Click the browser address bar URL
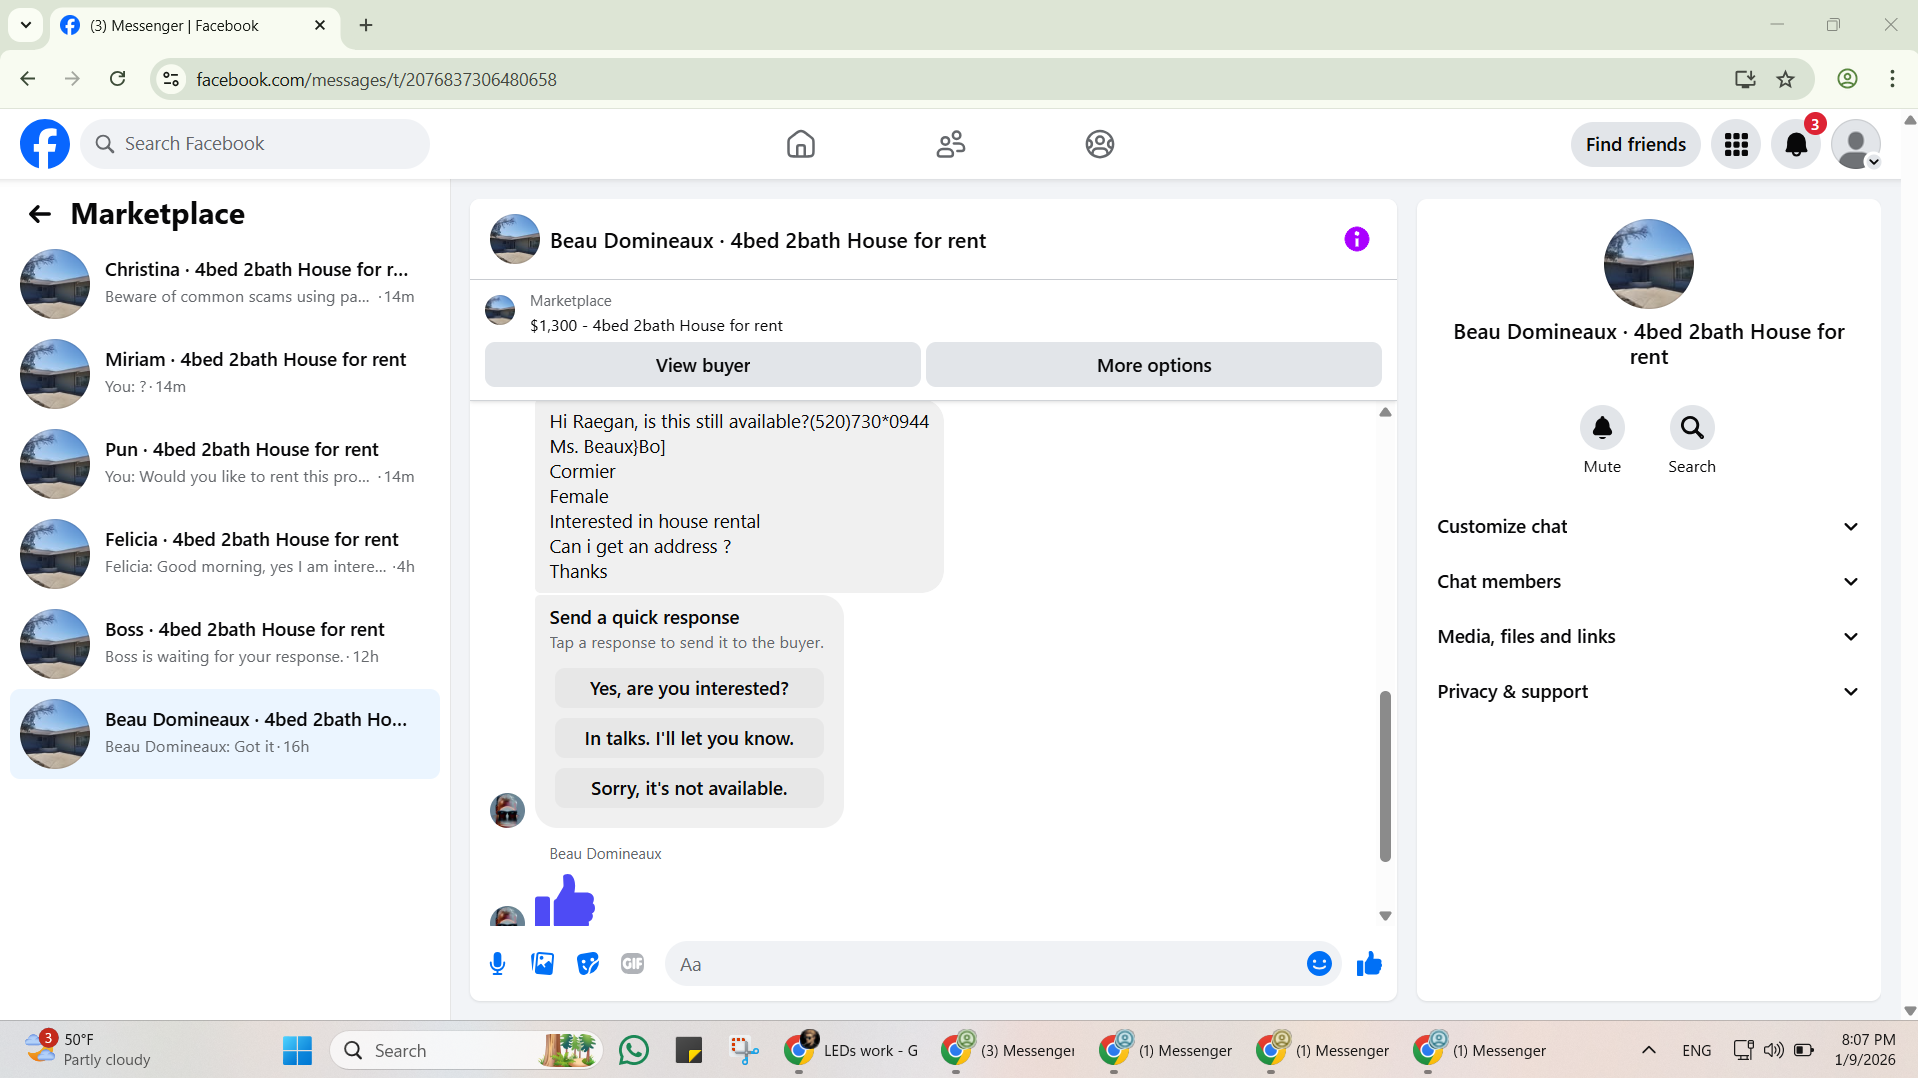The height and width of the screenshot is (1078, 1918). 376,79
